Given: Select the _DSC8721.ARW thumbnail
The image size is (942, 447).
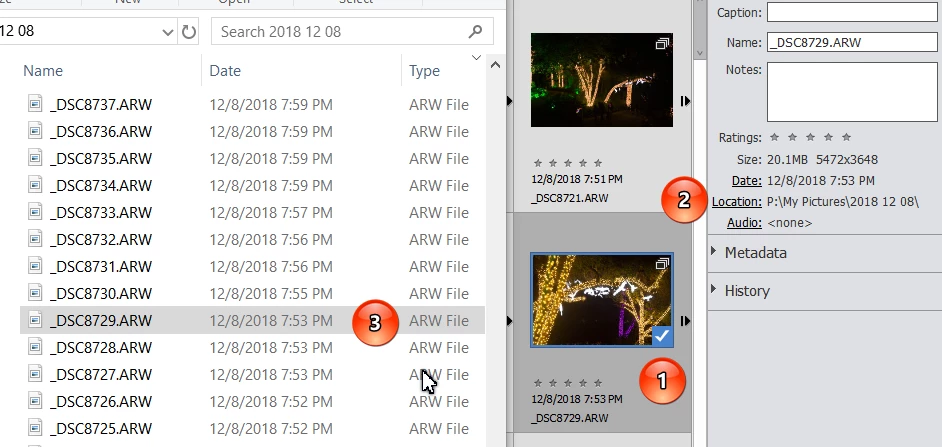Looking at the screenshot, I should point(601,80).
